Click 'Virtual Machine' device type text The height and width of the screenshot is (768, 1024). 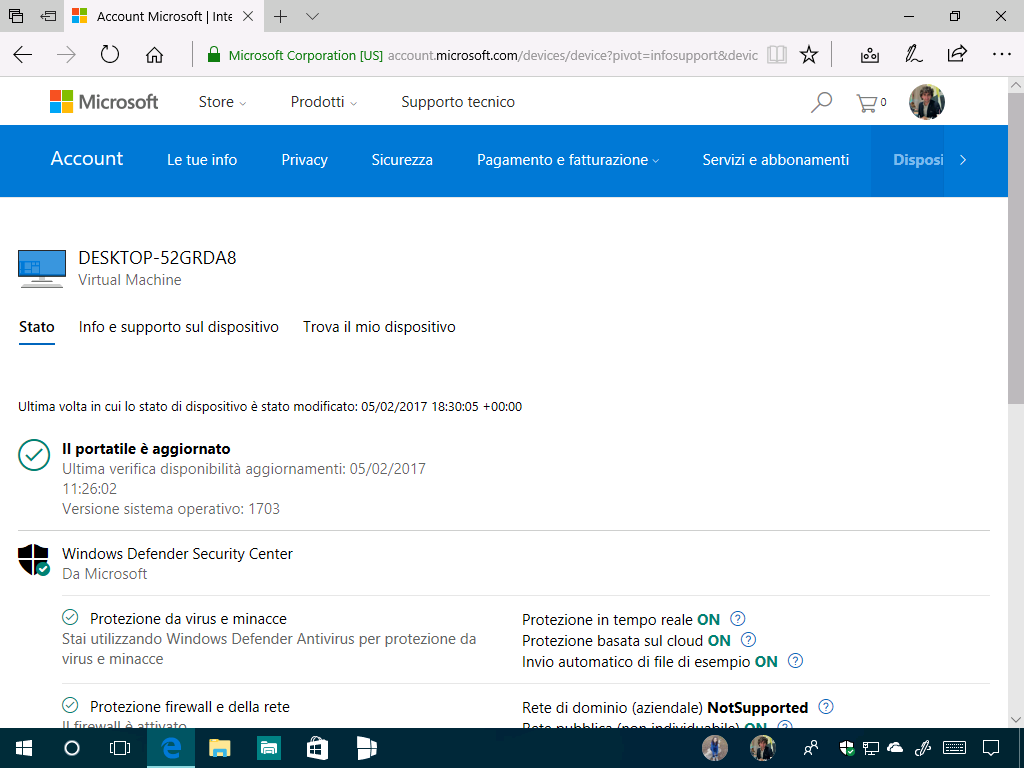[130, 280]
